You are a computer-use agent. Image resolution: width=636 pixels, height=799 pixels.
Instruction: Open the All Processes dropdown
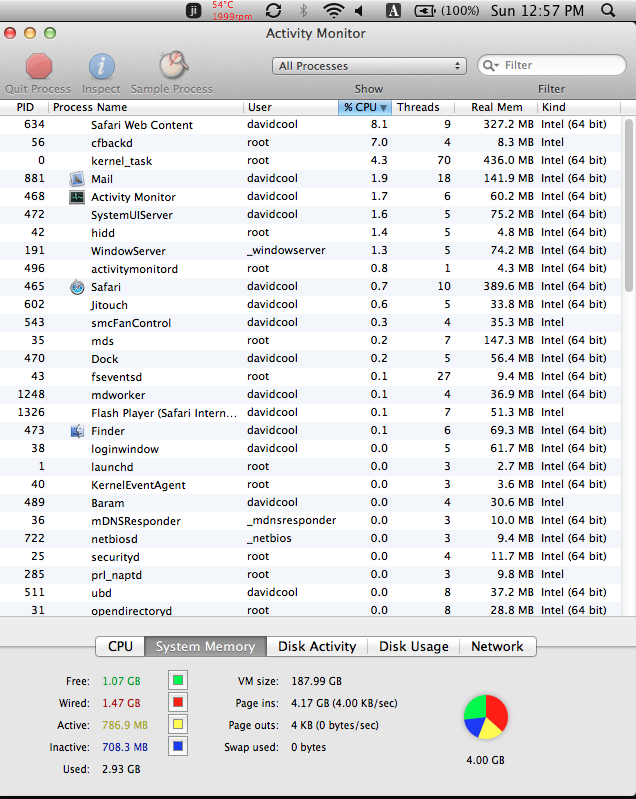tap(369, 66)
